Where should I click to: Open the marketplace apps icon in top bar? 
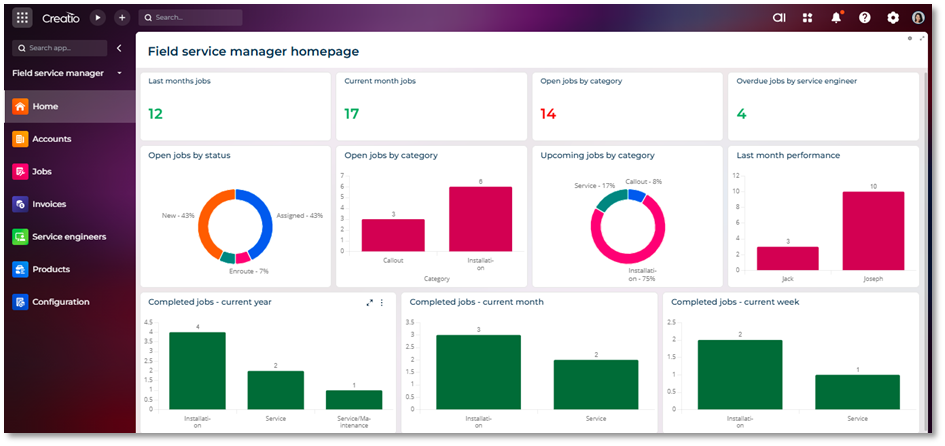pos(807,17)
